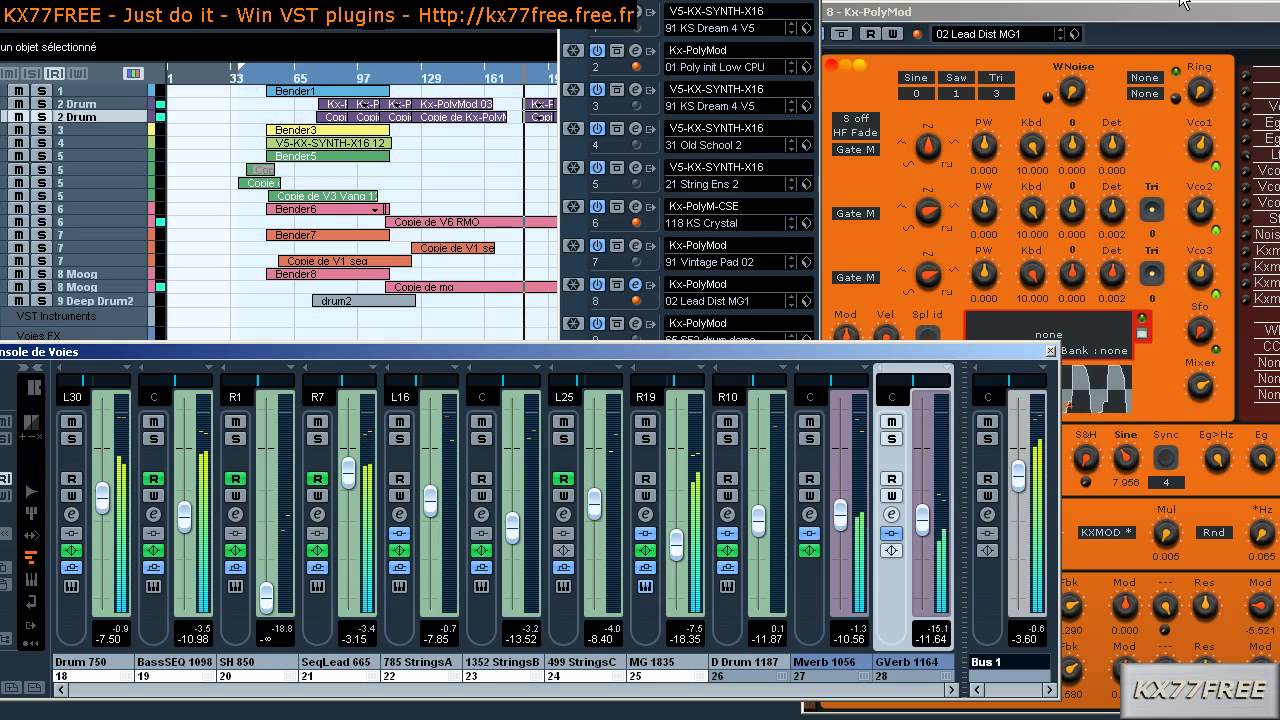This screenshot has width=1280, height=720.
Task: Click the keyboard icon in the mixer side panel
Action: (31, 580)
